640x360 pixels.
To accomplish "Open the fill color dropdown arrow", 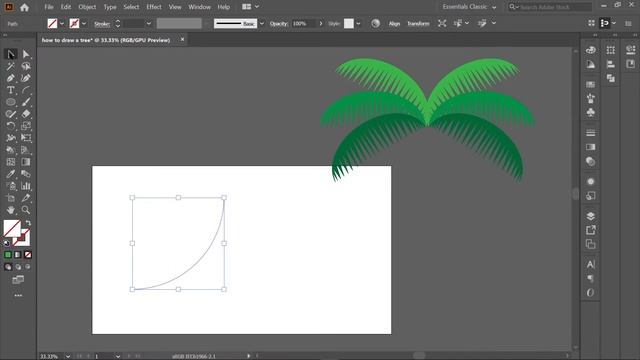I will 62,24.
